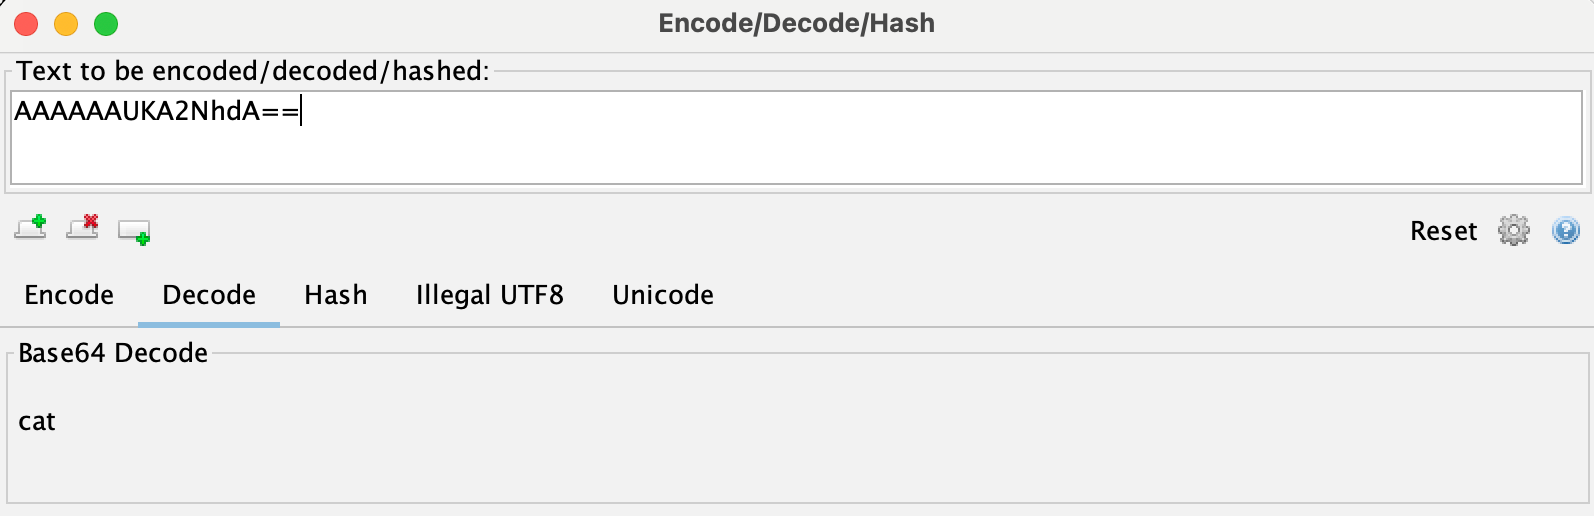This screenshot has width=1594, height=516.
Task: Maximize the window with the green button
Action: (x=106, y=23)
